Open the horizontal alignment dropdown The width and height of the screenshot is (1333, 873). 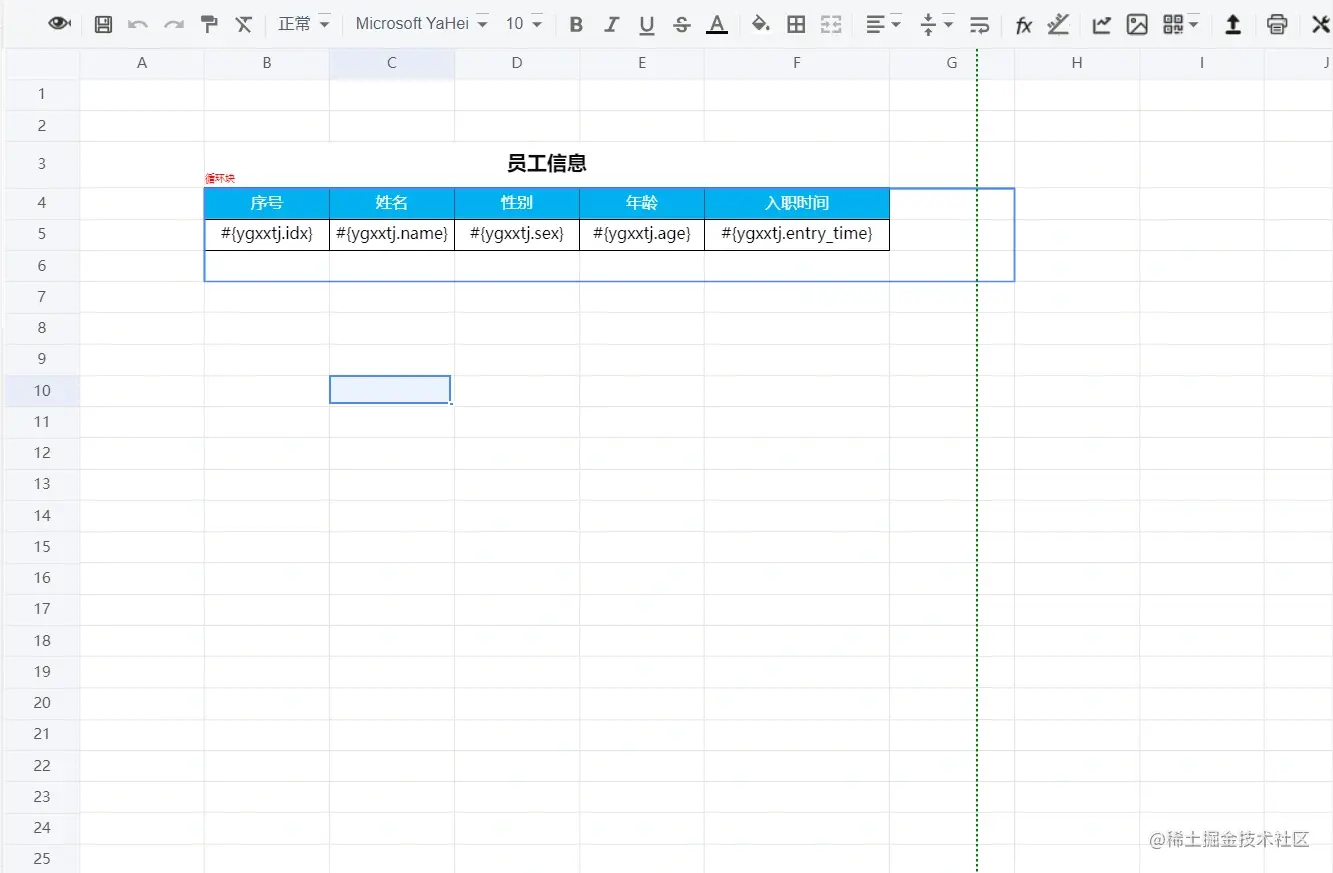pyautogui.click(x=882, y=24)
